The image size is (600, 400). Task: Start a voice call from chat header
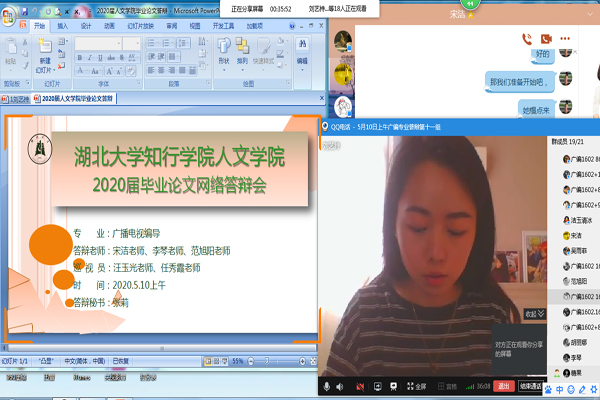coord(526,39)
